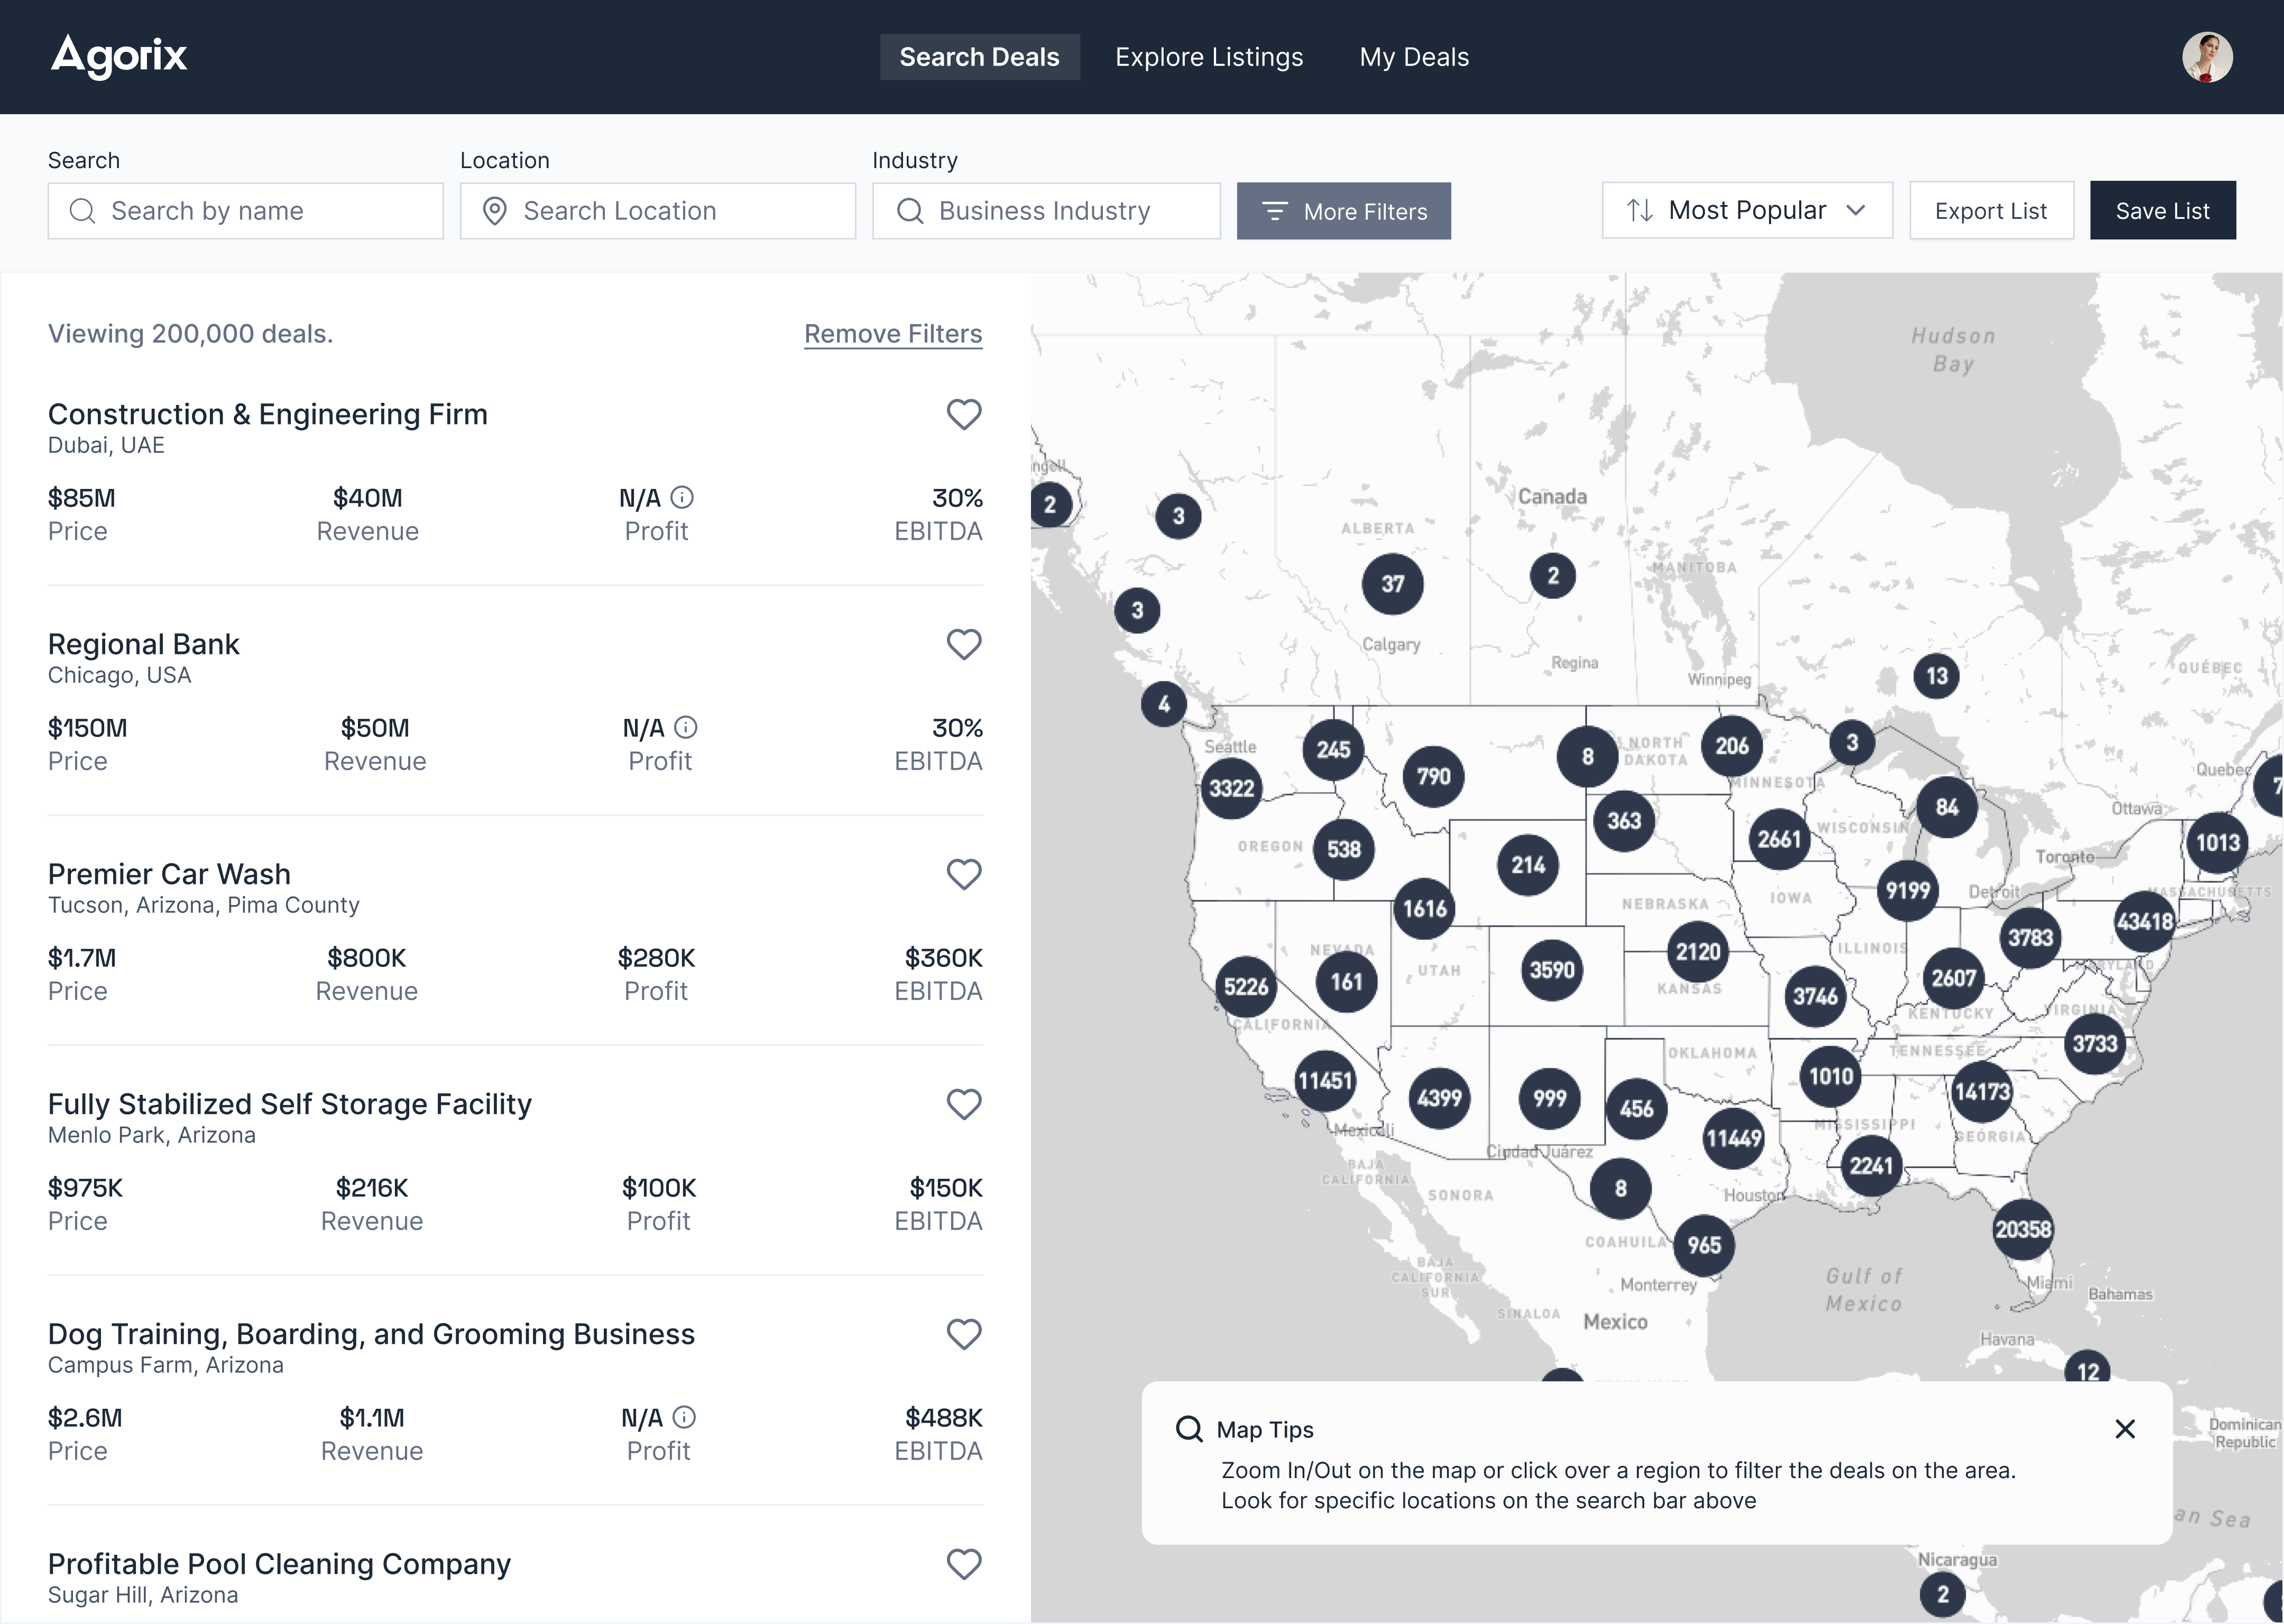Select the 965 cluster near Monterrey
The width and height of the screenshot is (2284, 1624).
pyautogui.click(x=1704, y=1245)
